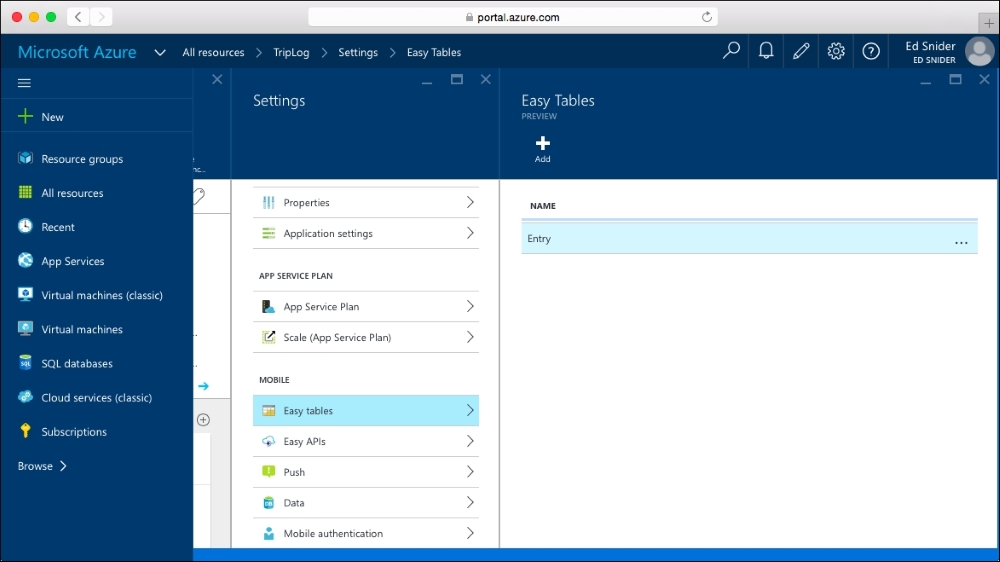Click the pencil edit dashboard icon
The height and width of the screenshot is (562, 1000).
tap(801, 51)
